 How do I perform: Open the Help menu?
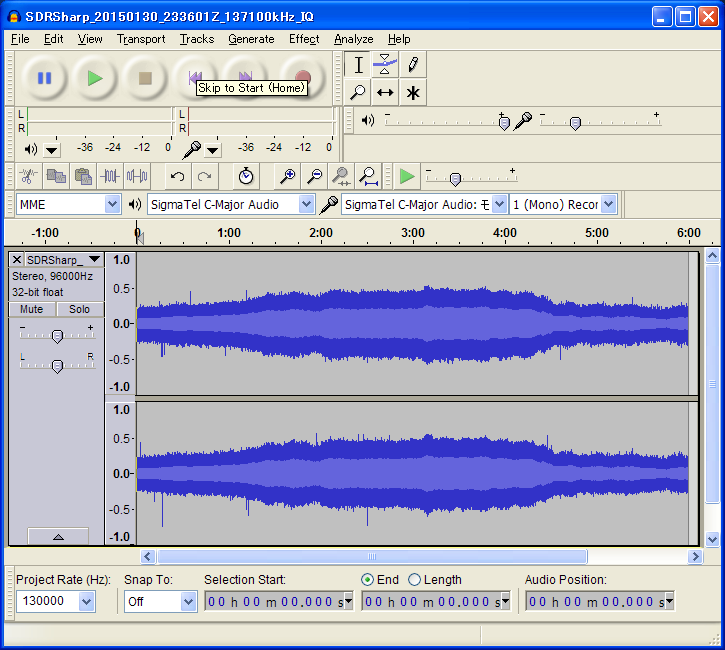click(399, 39)
